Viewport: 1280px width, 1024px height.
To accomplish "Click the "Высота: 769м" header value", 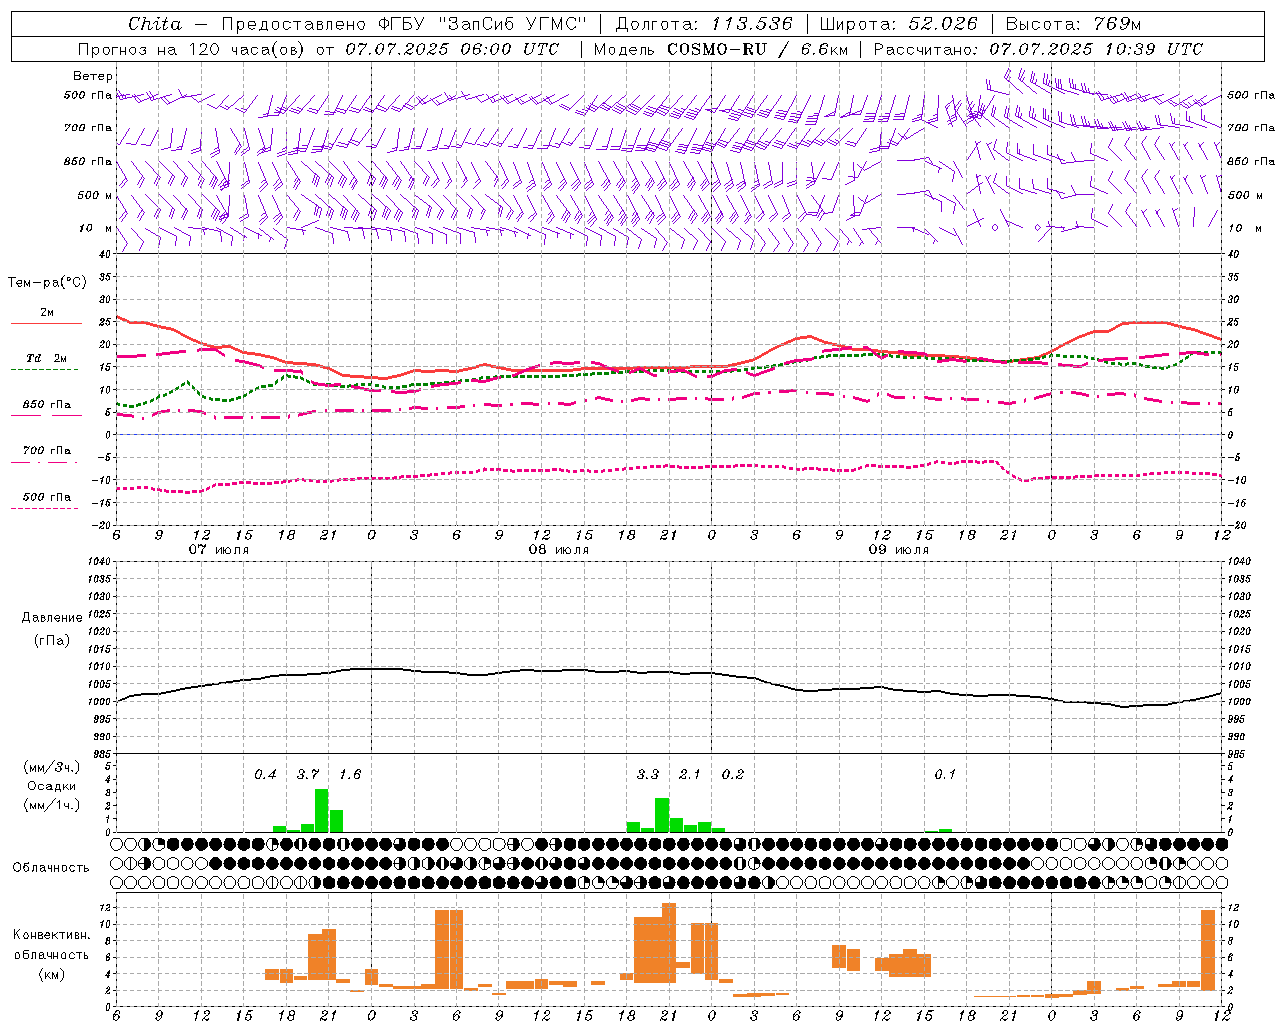I will pos(1073,24).
